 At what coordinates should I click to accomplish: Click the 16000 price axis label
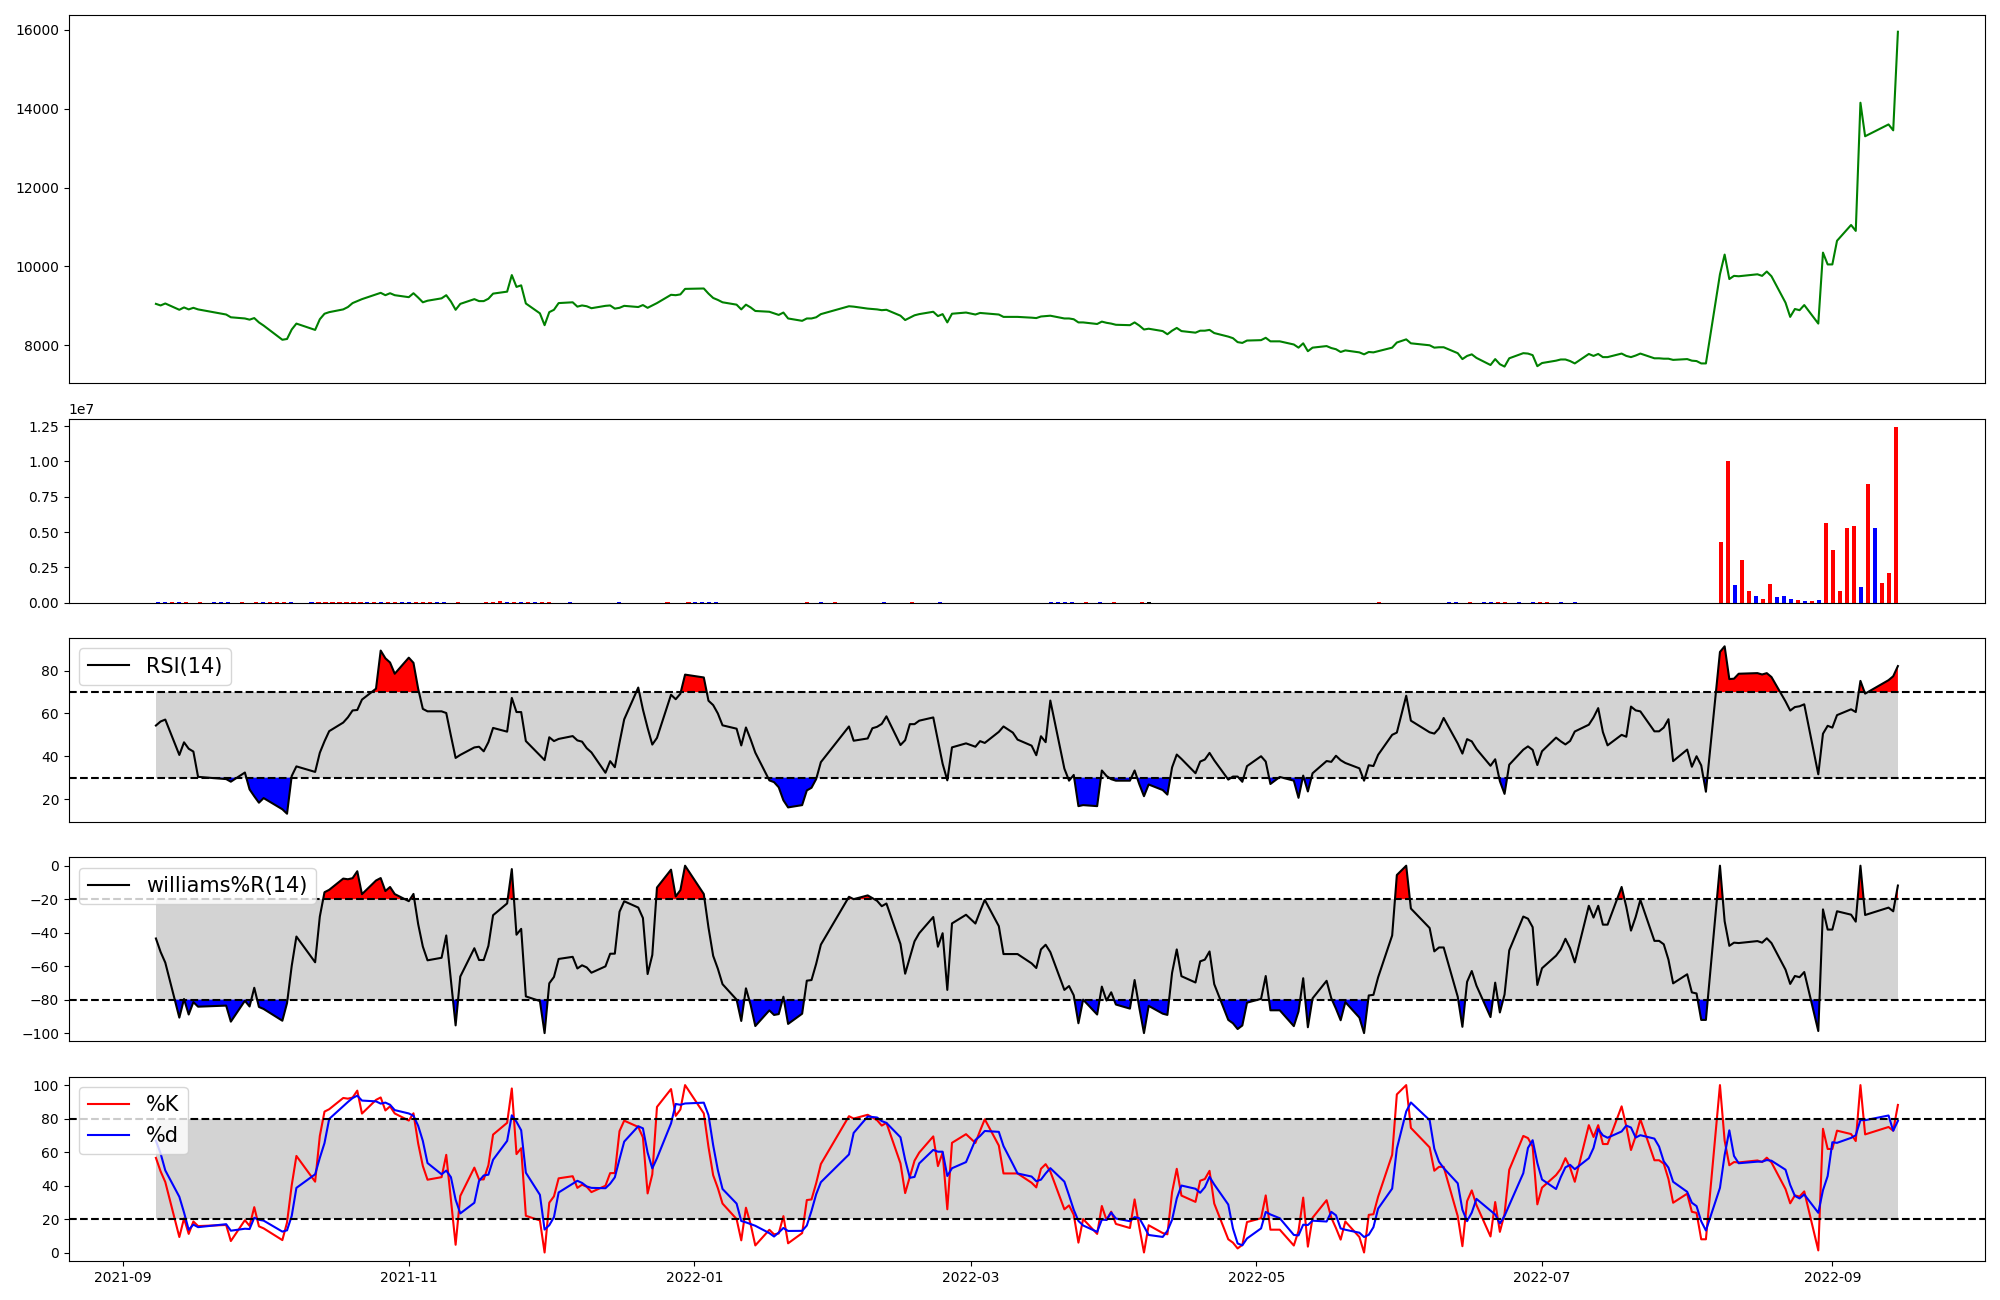point(37,30)
